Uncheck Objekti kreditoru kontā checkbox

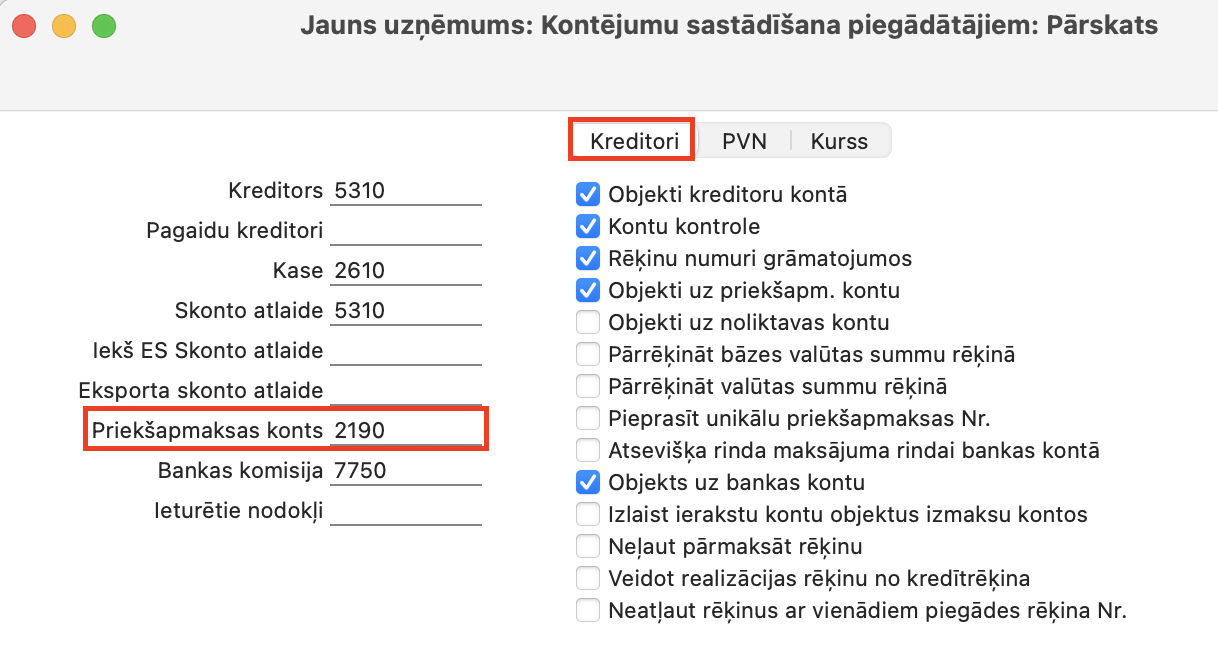(588, 194)
